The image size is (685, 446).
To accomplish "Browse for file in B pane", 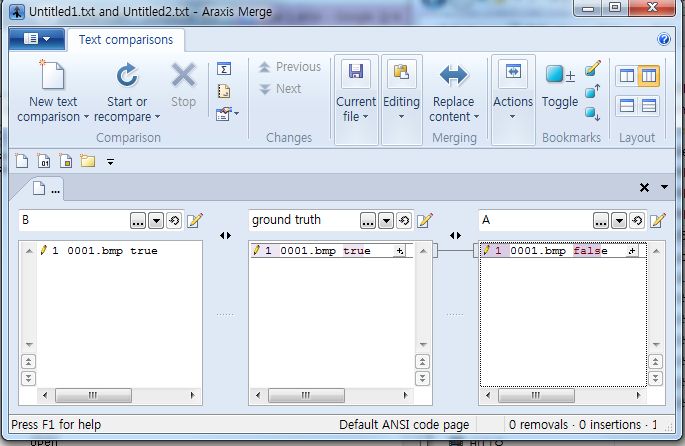I will pos(138,221).
